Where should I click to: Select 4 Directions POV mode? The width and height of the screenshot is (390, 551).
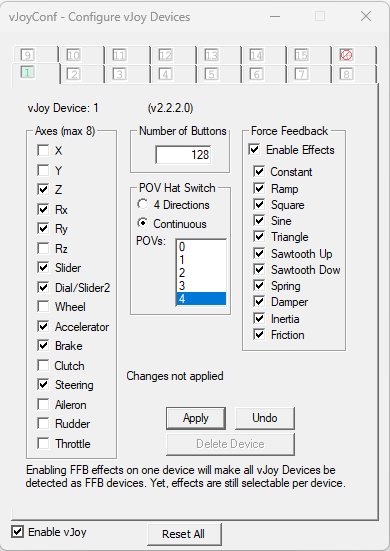[143, 205]
